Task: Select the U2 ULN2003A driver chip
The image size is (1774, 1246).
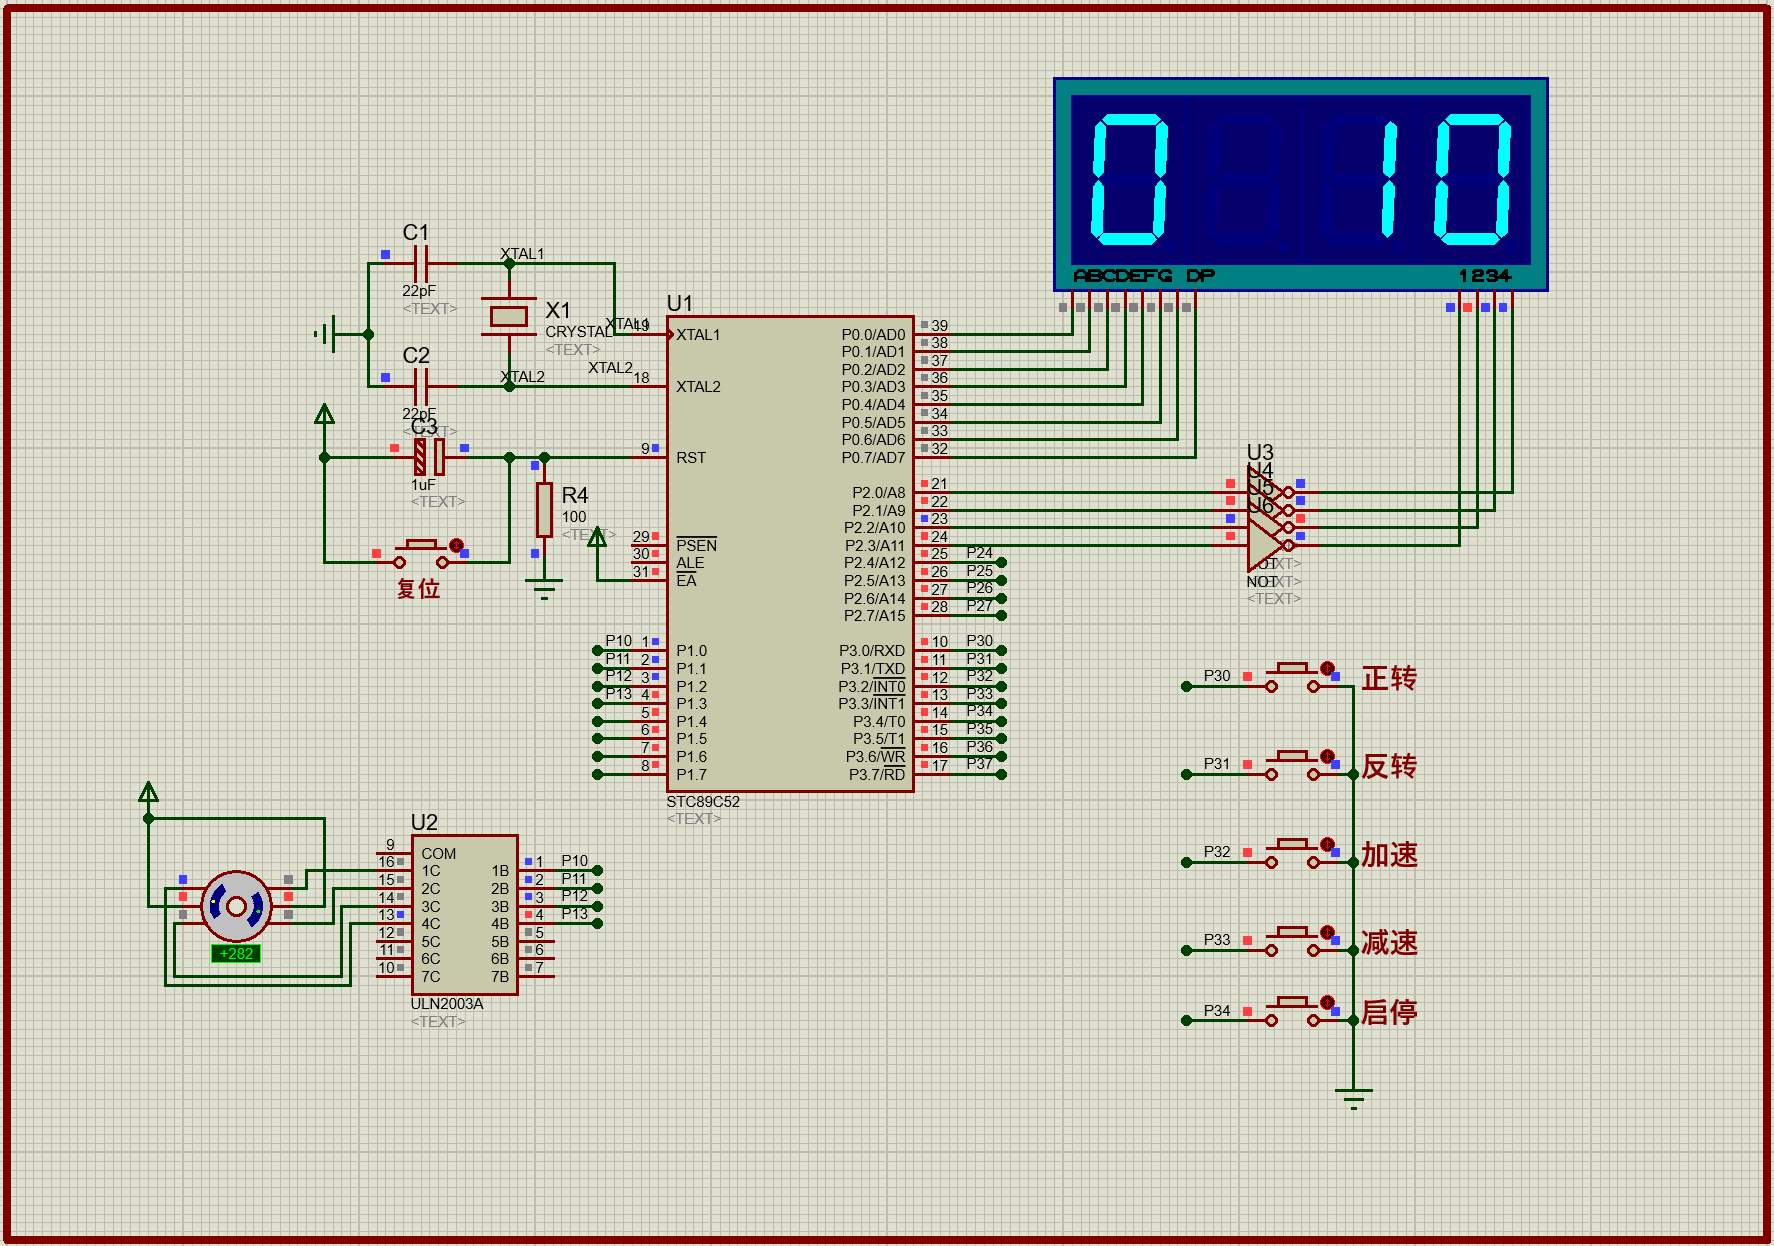Action: 464,915
